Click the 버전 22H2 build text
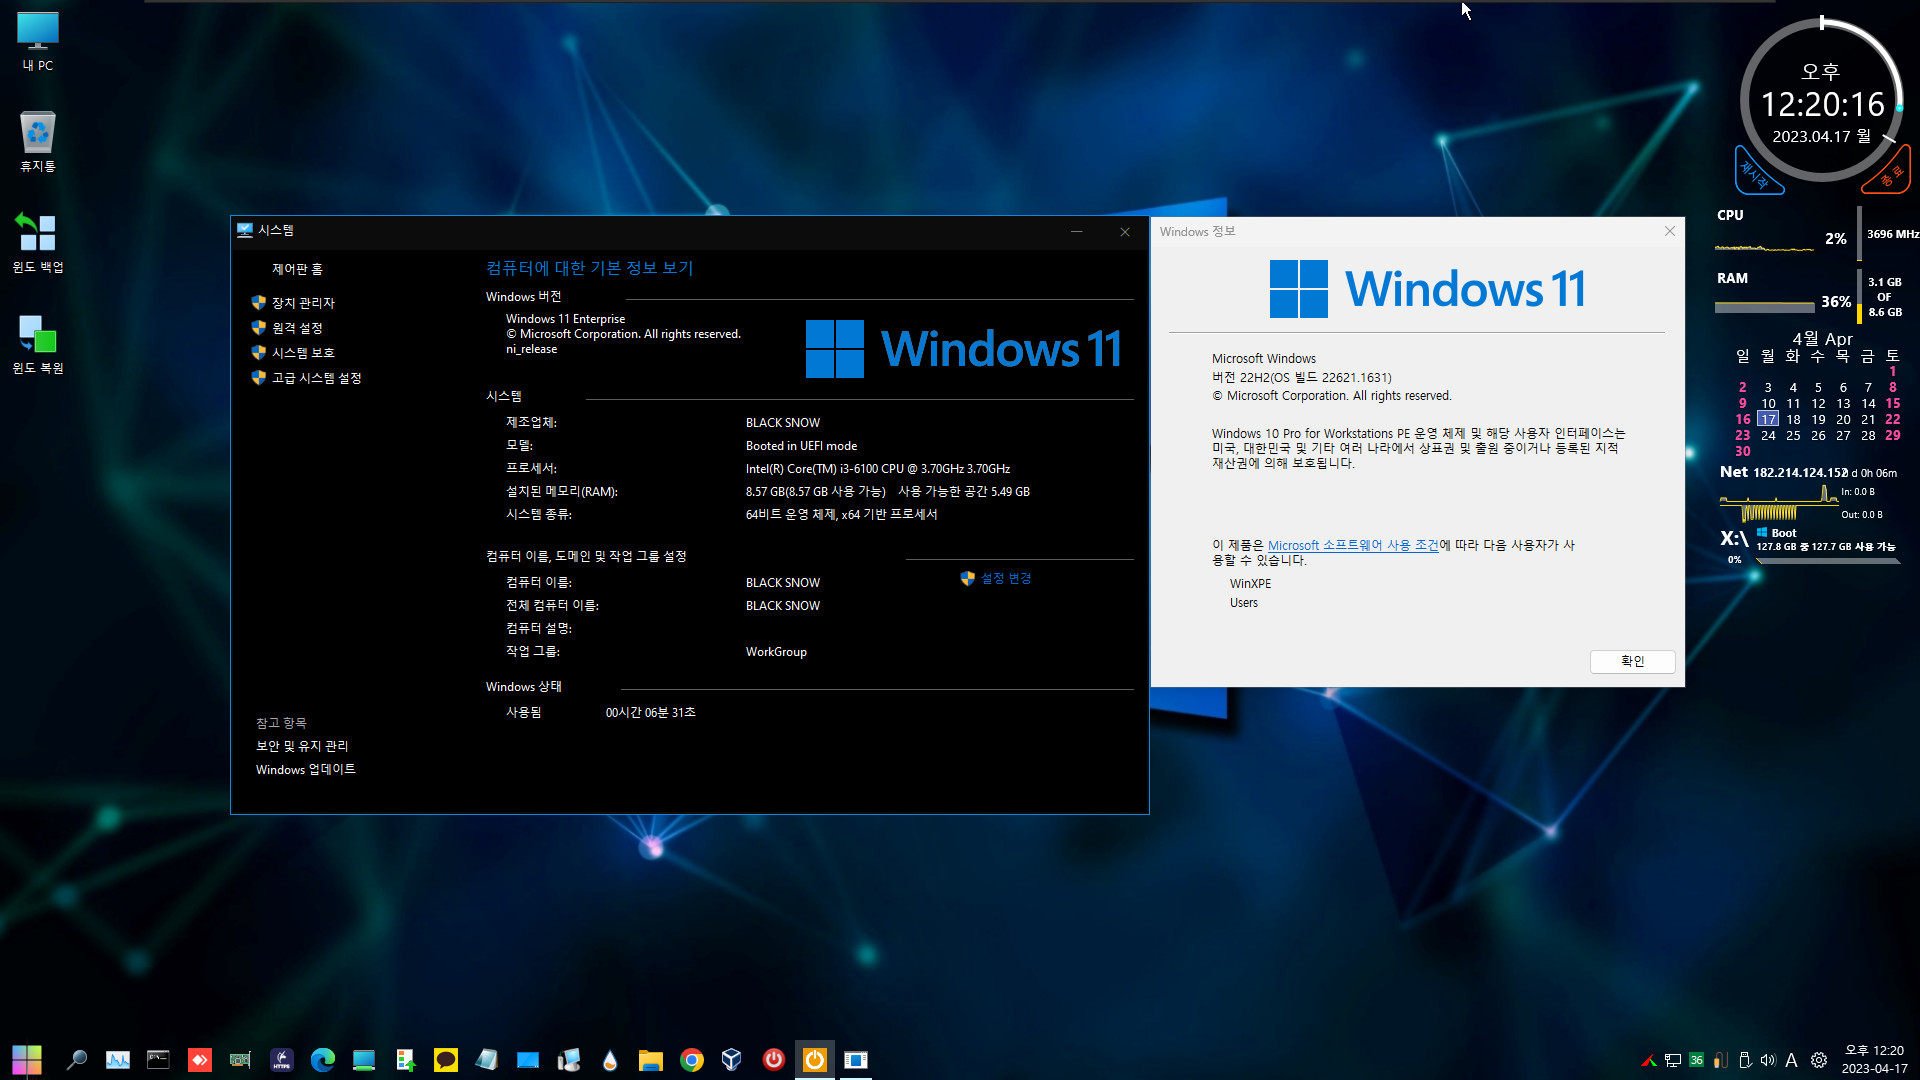 point(1301,378)
